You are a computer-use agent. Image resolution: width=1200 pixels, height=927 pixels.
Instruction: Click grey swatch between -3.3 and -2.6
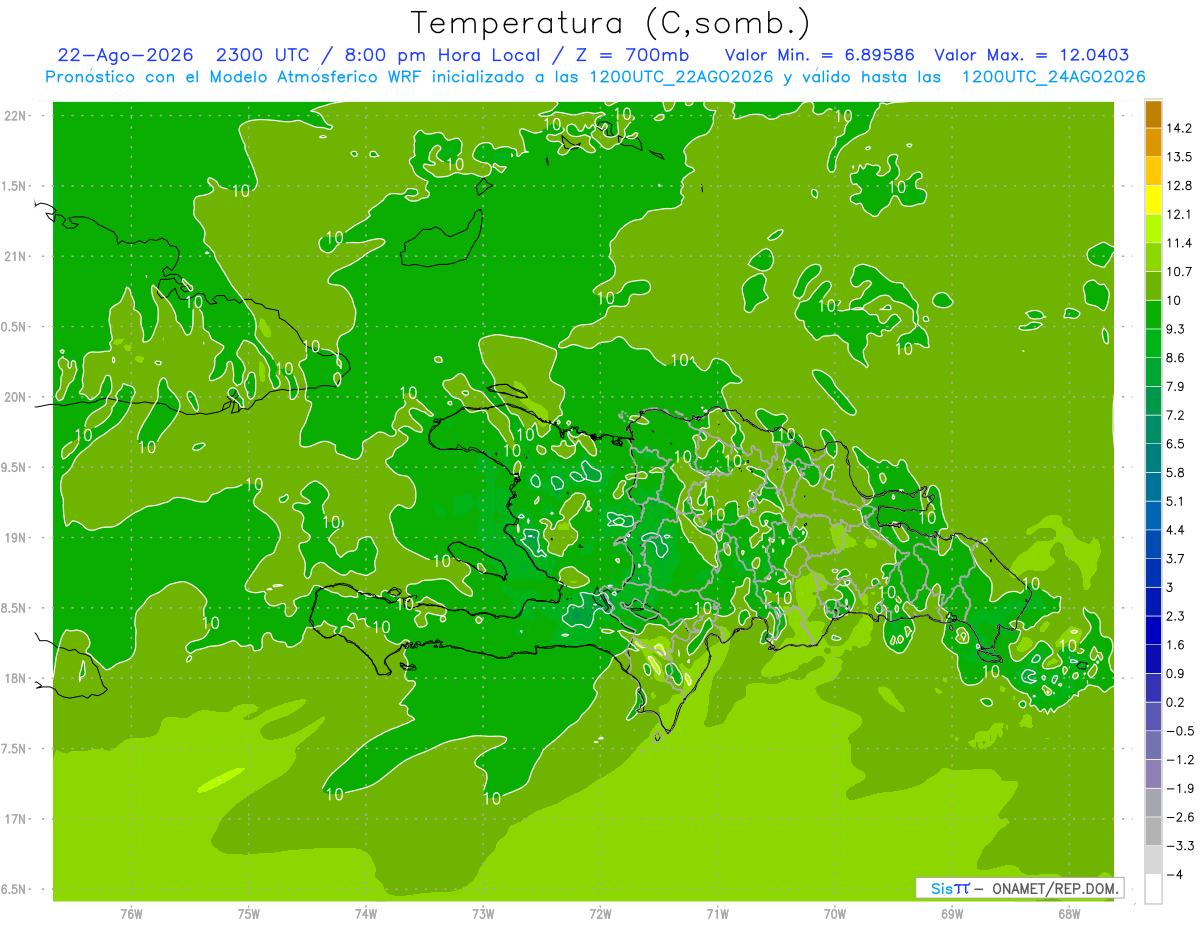pyautogui.click(x=1153, y=831)
